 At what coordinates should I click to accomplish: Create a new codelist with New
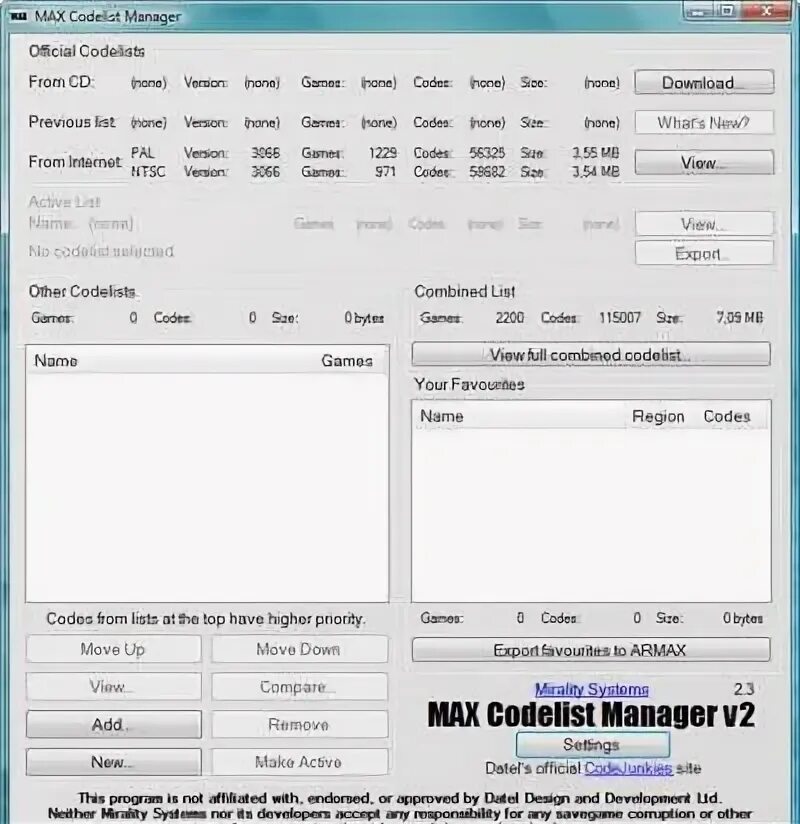pyautogui.click(x=114, y=762)
